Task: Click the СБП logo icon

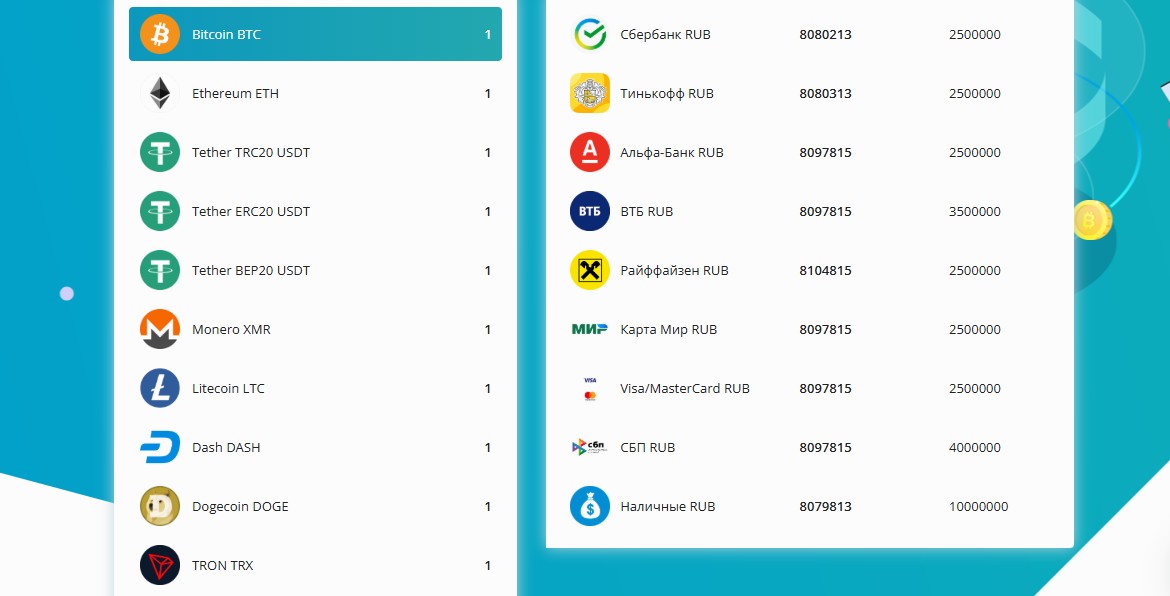Action: coord(589,447)
